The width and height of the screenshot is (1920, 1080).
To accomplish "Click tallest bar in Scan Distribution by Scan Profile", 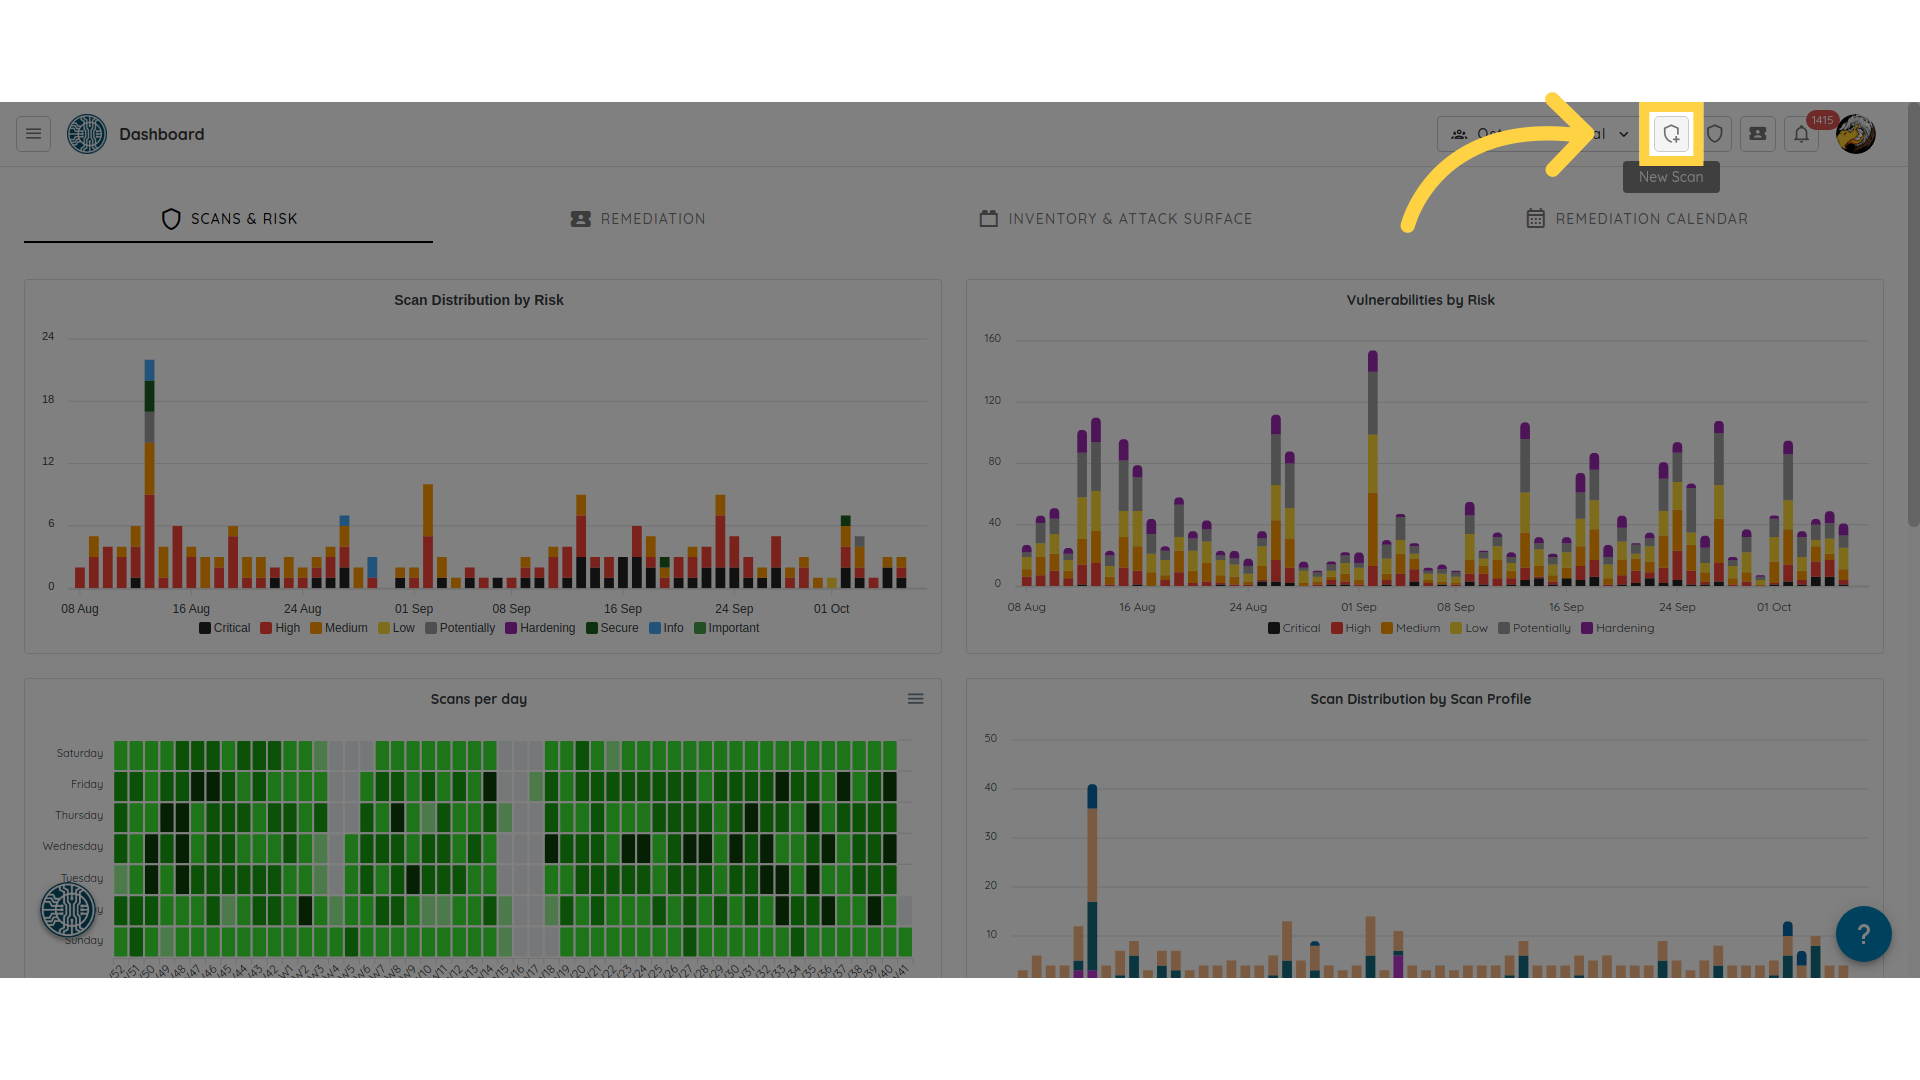I will click(x=1092, y=880).
